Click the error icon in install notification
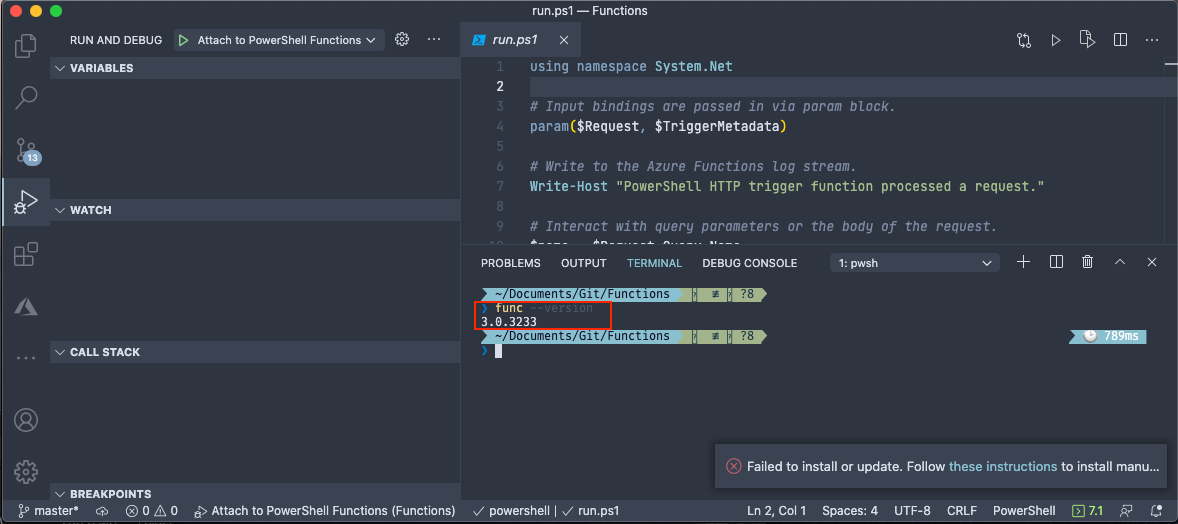 (x=733, y=466)
